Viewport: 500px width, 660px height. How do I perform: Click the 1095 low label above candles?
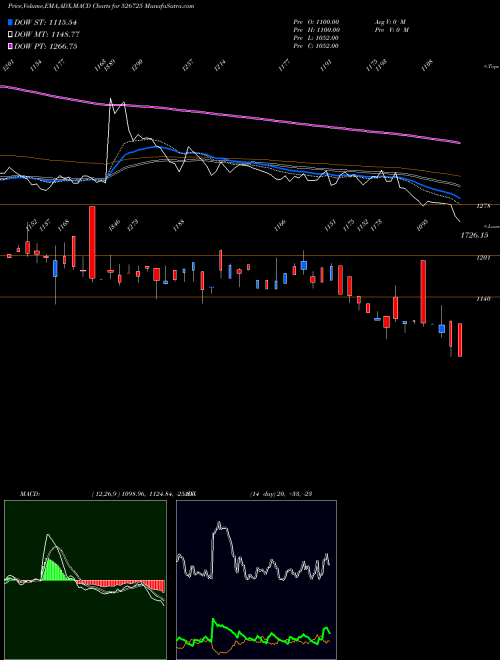[x=423, y=225]
